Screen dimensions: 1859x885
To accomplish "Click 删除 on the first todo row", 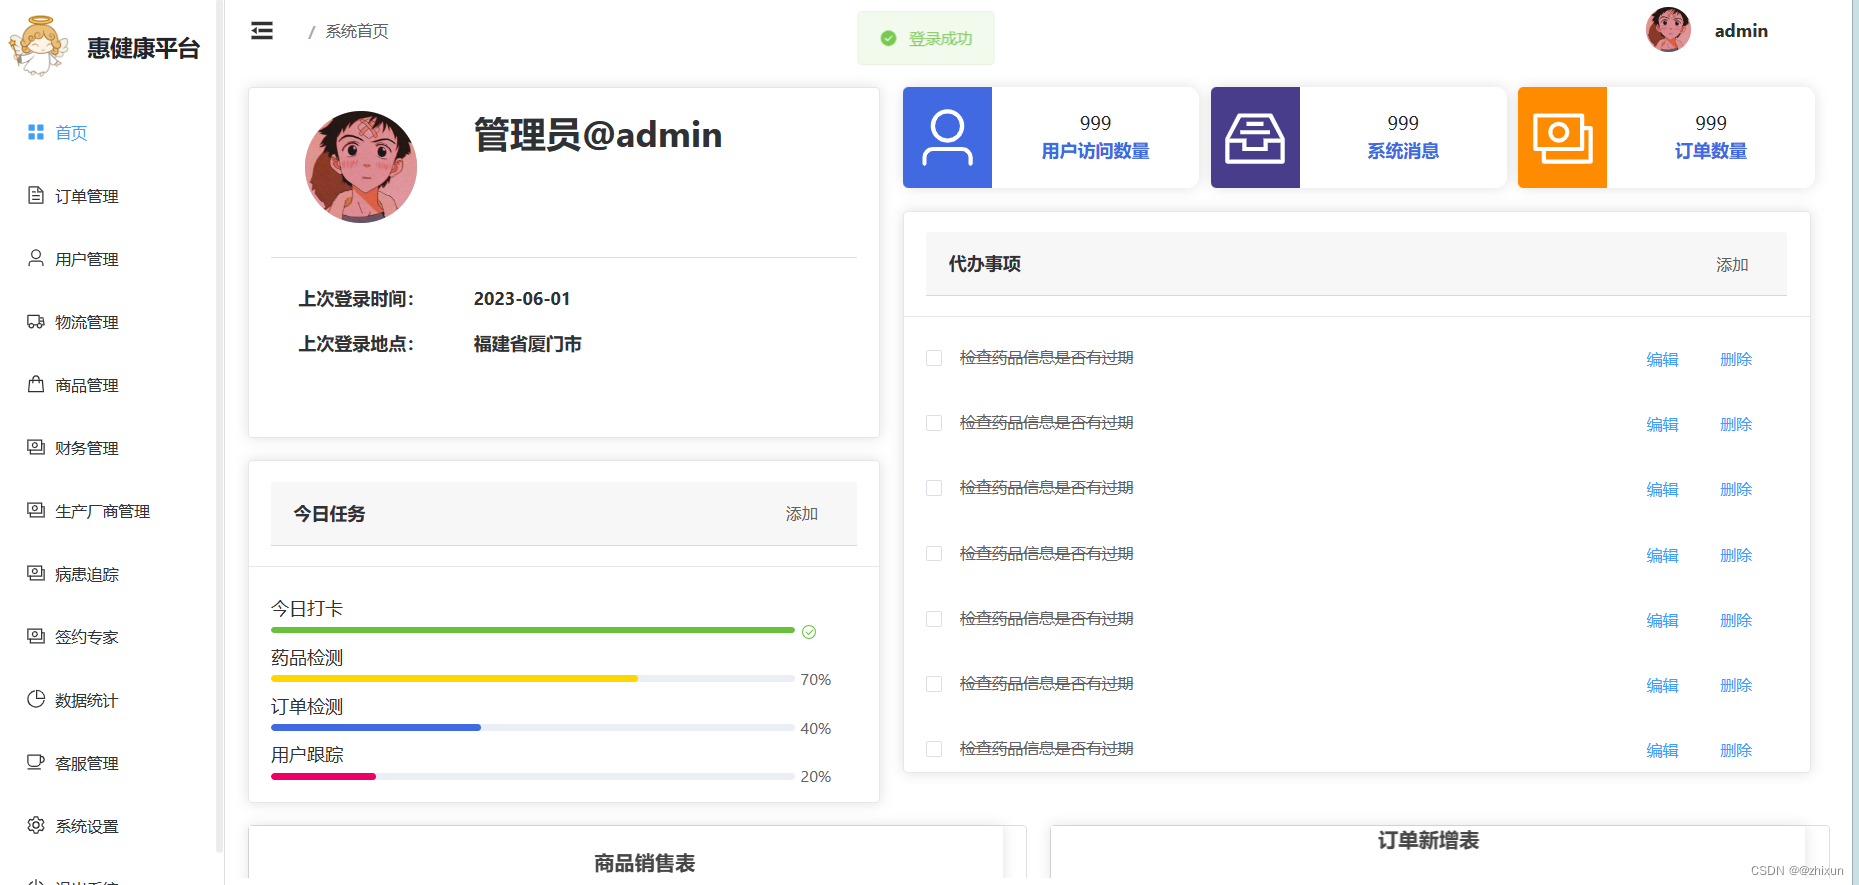I will coord(1736,359).
